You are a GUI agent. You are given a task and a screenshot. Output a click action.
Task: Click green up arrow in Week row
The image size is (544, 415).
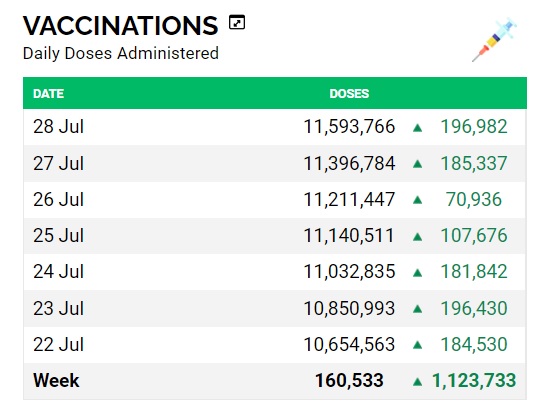click(418, 382)
